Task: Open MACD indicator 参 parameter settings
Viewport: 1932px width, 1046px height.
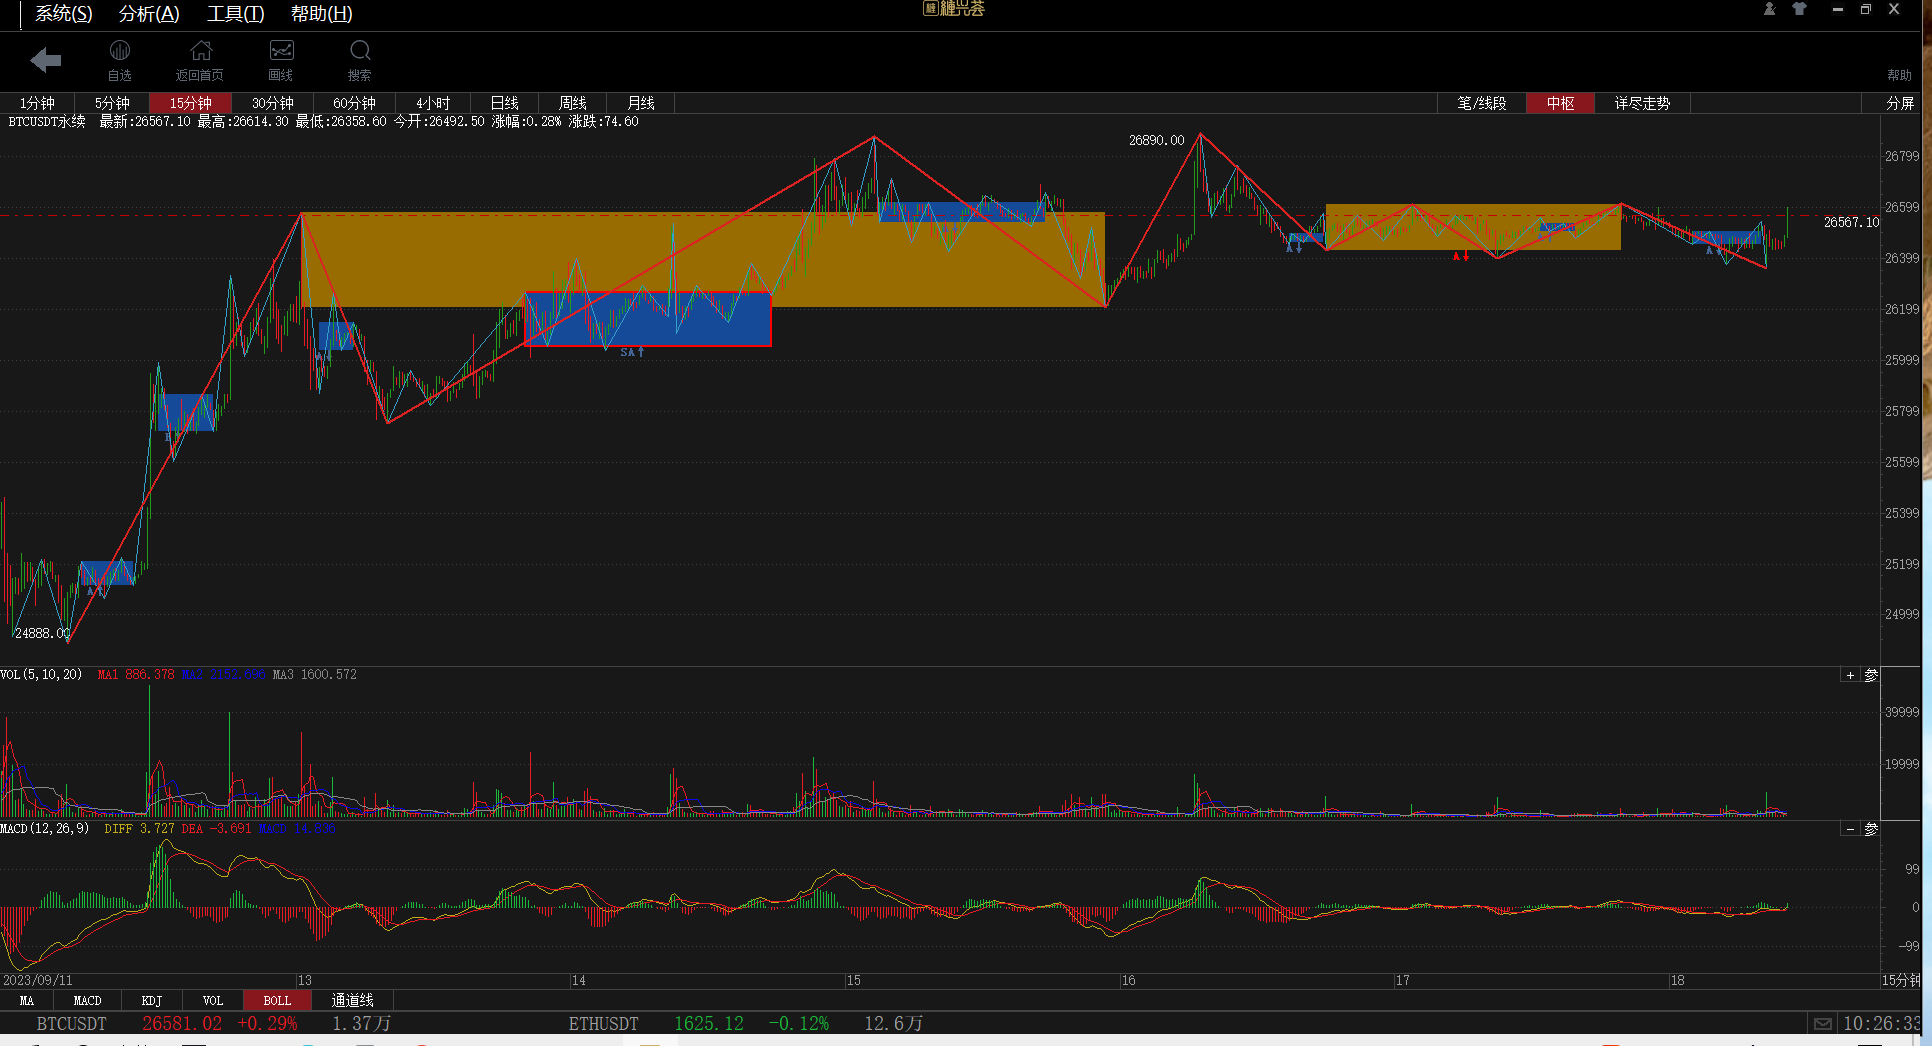Action: [x=1871, y=829]
